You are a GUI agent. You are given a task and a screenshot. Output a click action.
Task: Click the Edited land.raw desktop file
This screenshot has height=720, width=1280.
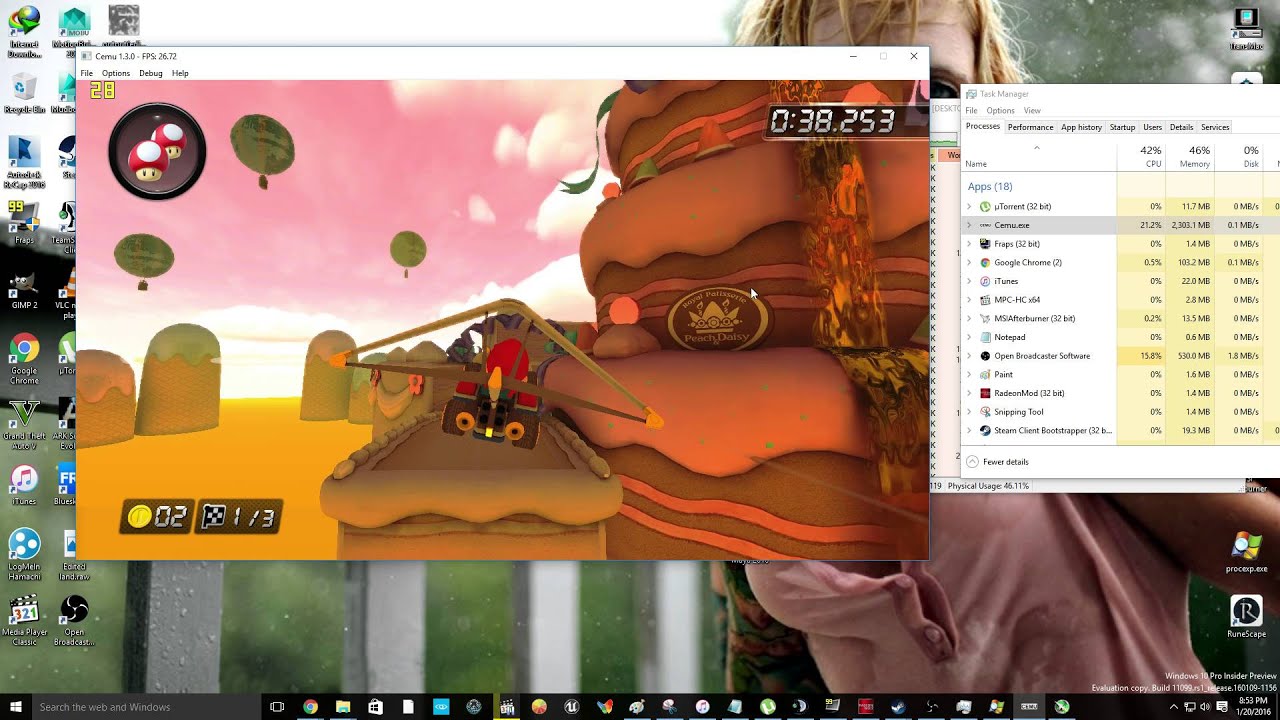74,555
